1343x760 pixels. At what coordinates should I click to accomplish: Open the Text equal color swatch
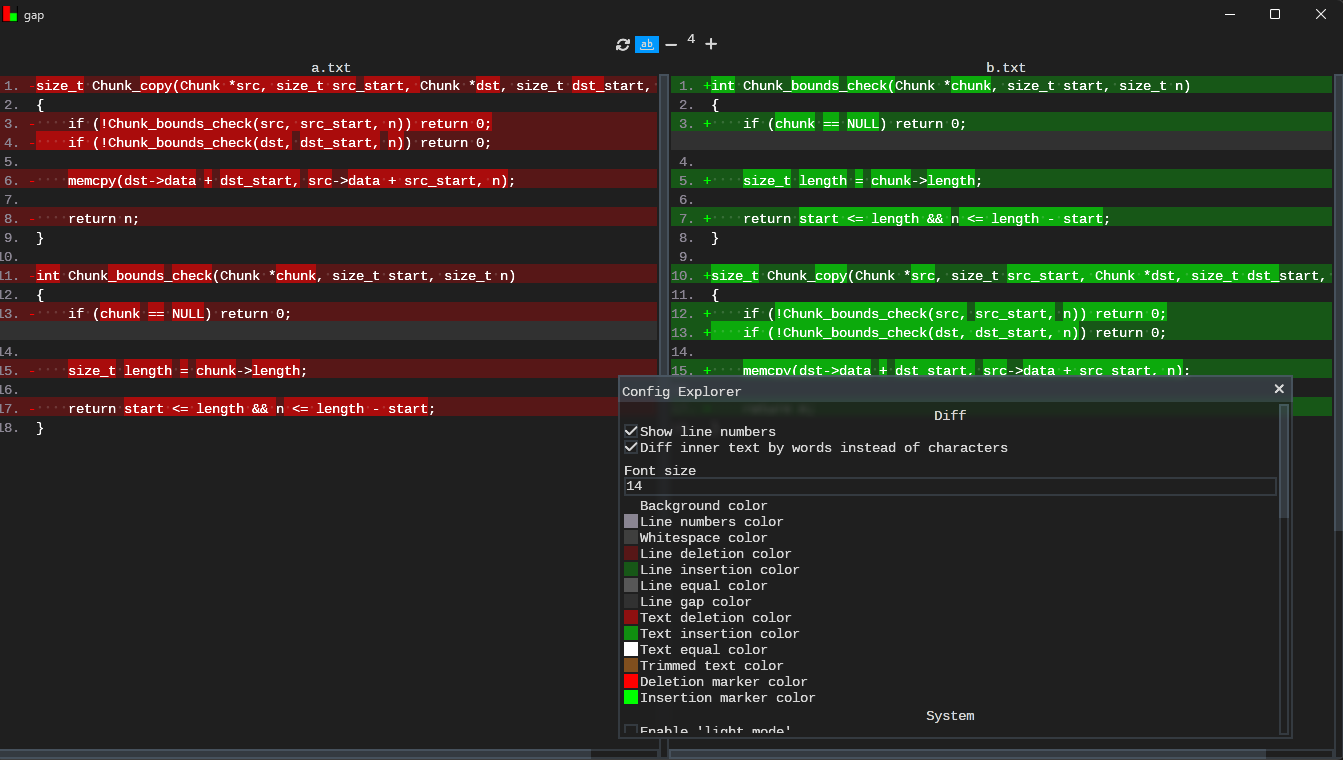tap(631, 649)
